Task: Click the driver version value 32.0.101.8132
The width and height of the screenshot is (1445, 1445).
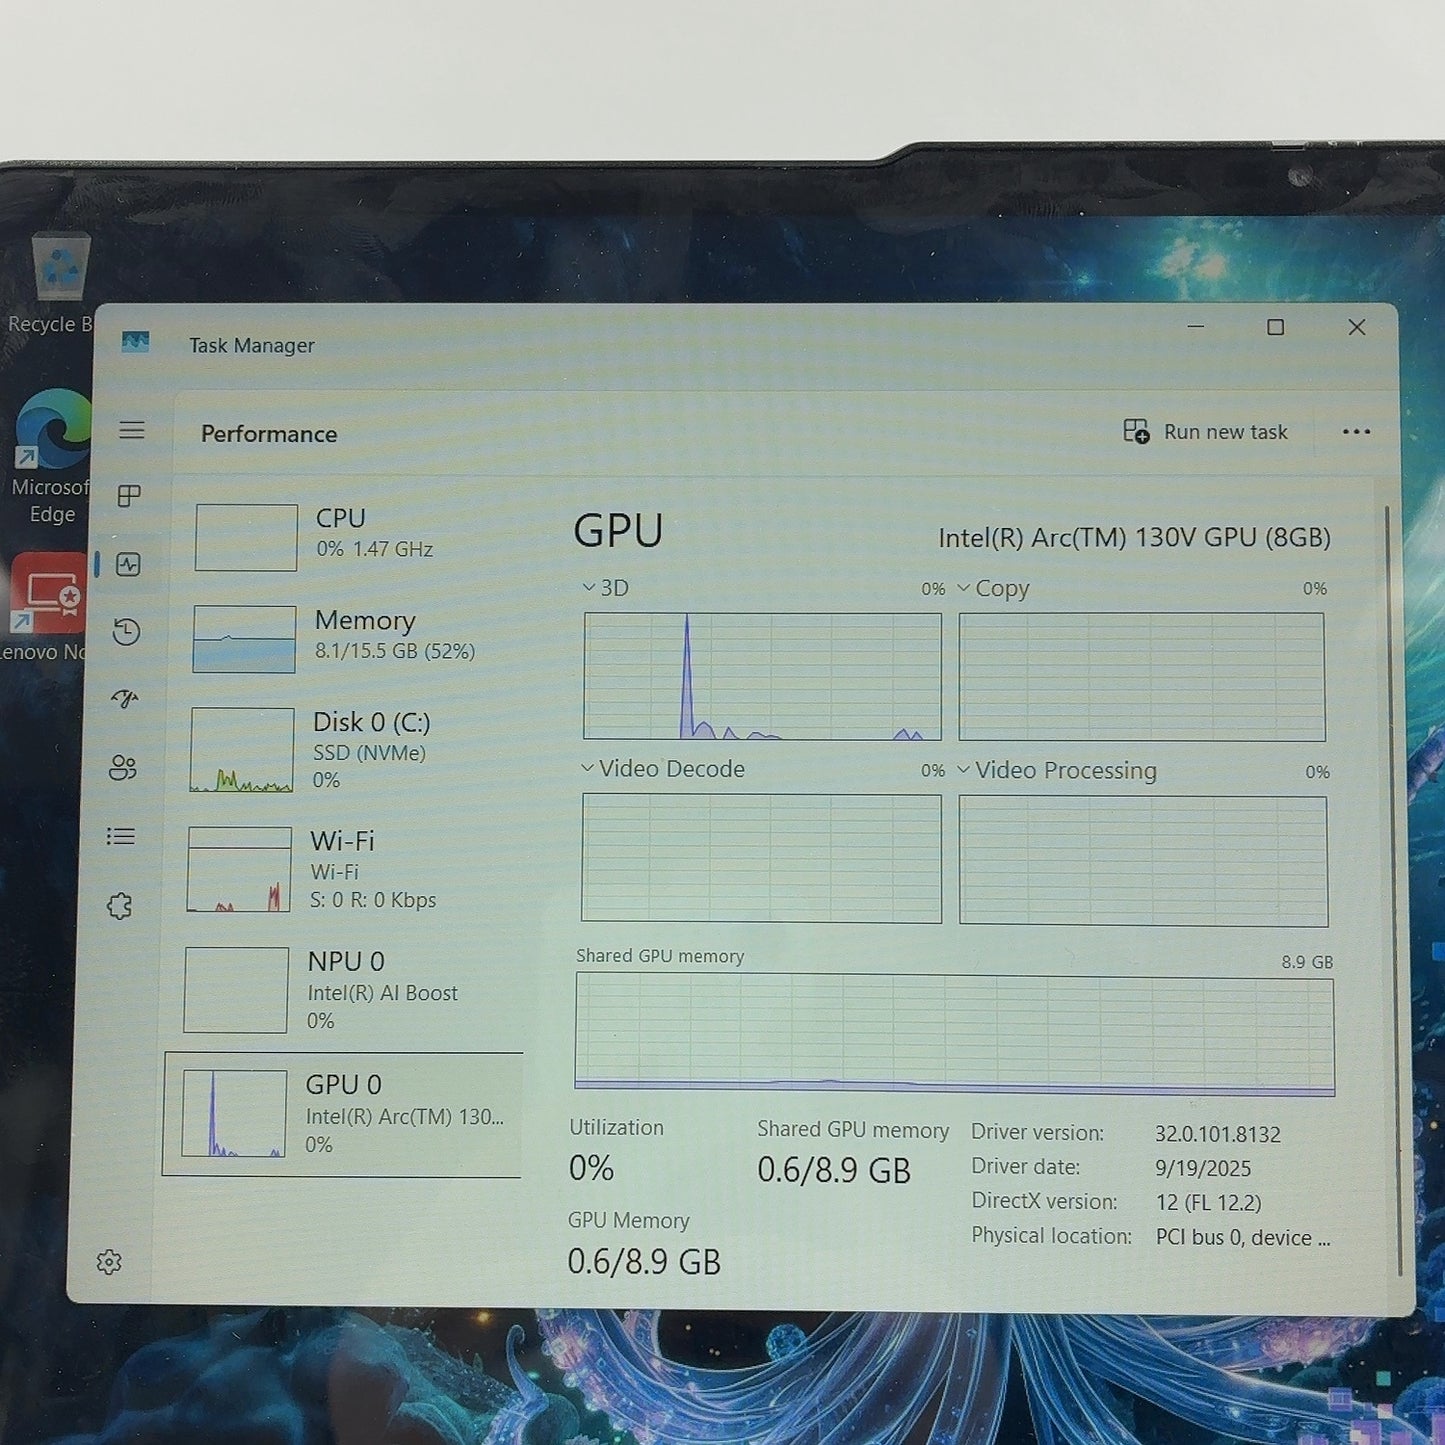Action: tap(1217, 1134)
